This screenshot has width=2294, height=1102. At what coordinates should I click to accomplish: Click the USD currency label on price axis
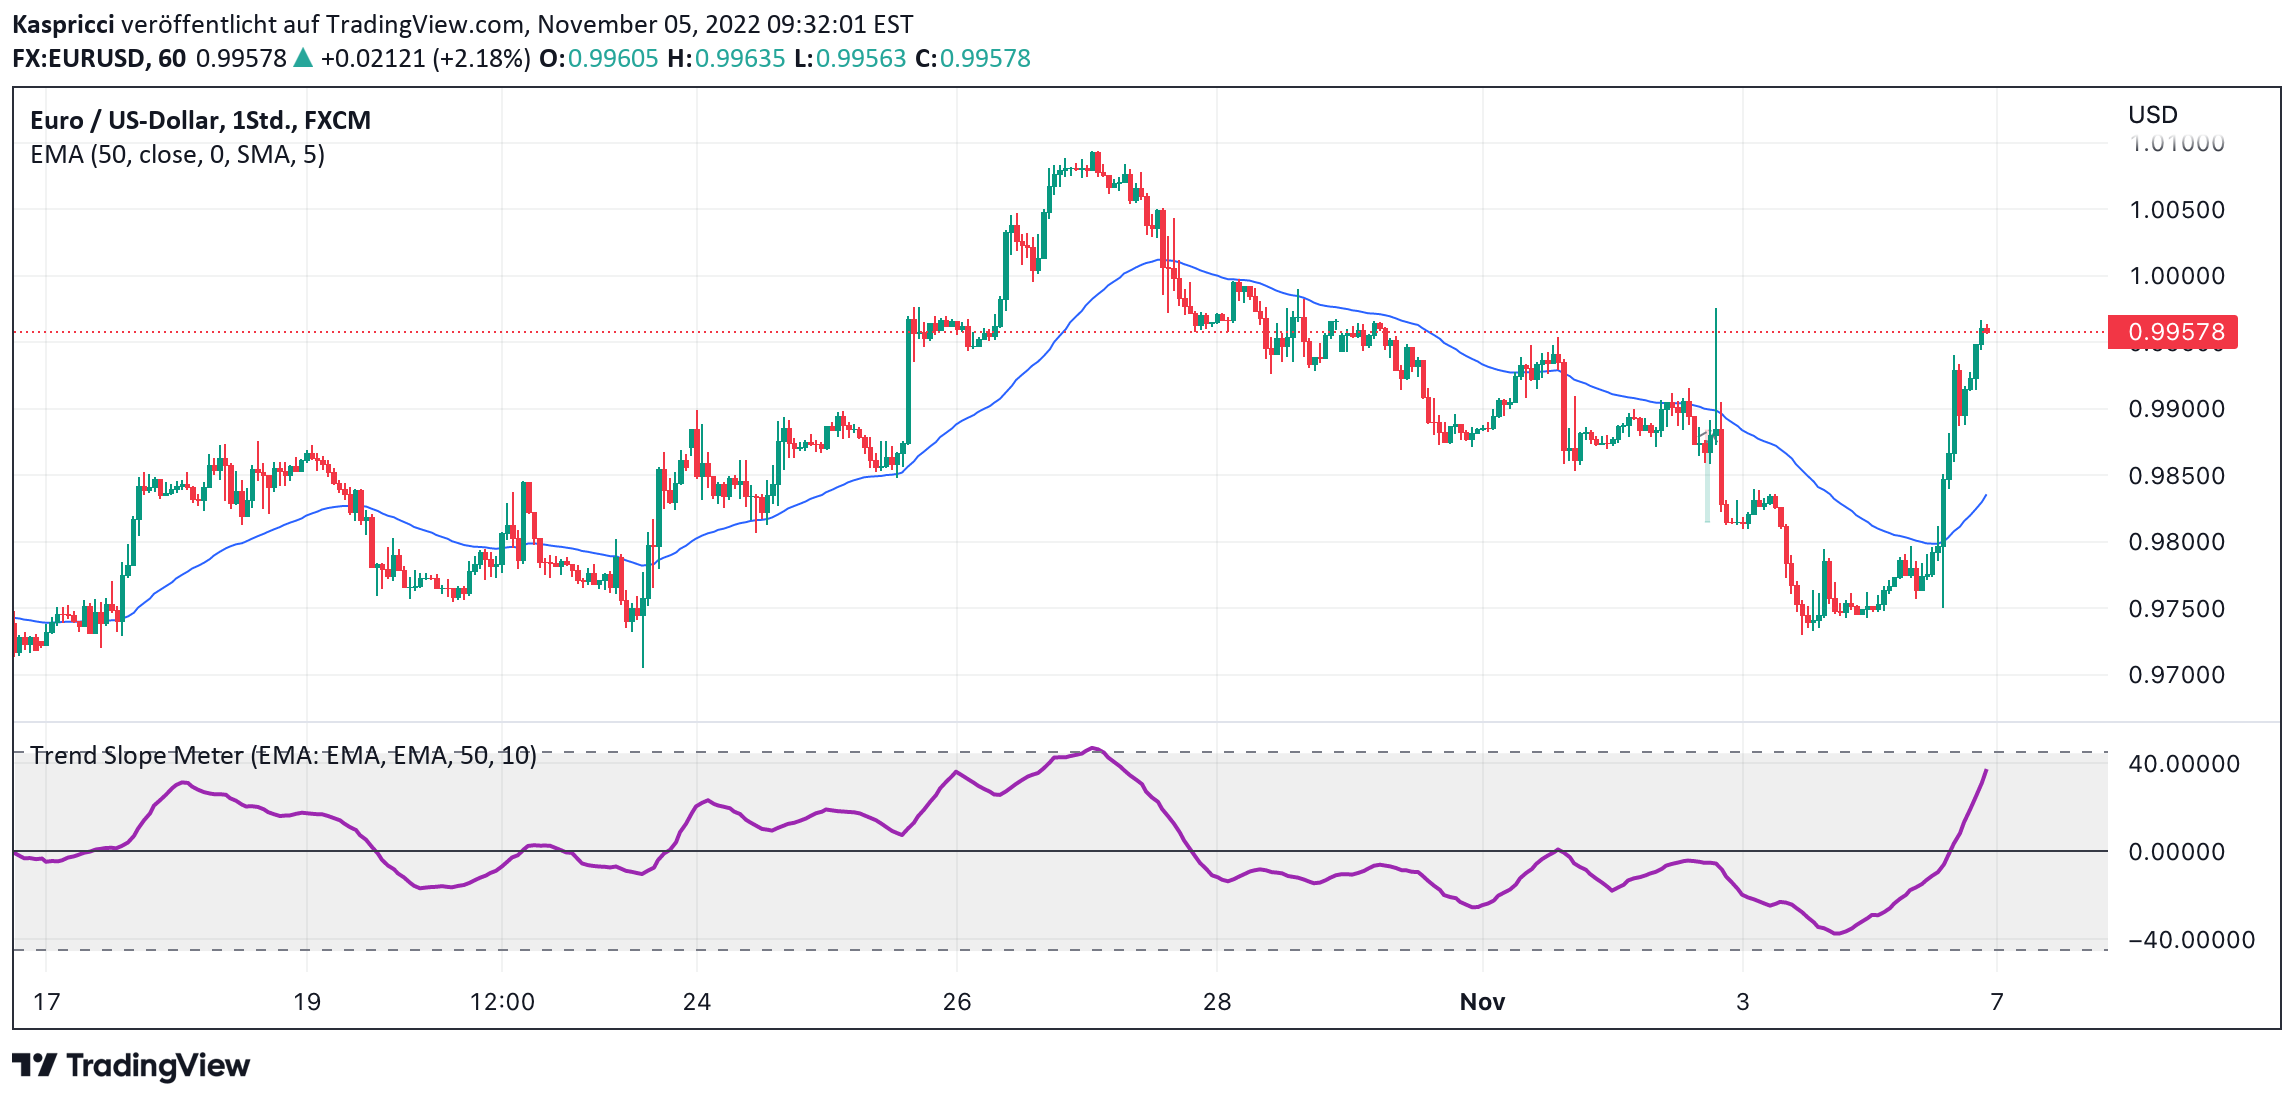coord(2153,115)
